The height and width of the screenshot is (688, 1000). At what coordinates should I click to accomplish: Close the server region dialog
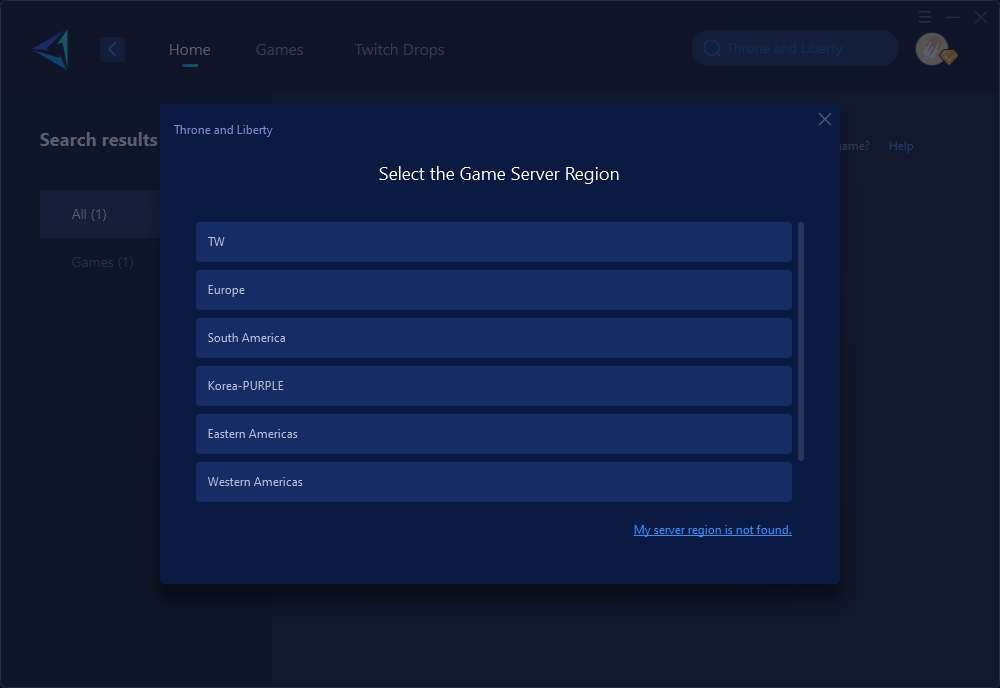[x=825, y=119]
